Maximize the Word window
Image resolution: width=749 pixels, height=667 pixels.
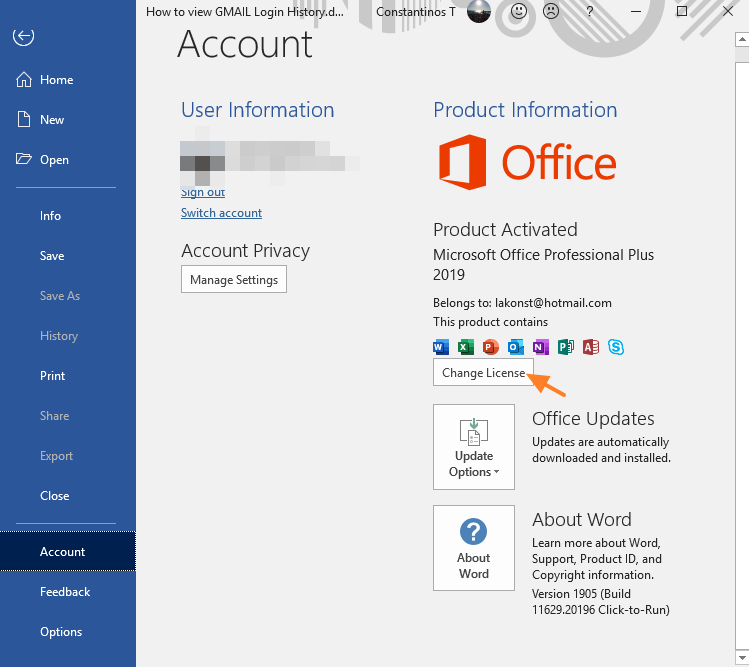682,11
